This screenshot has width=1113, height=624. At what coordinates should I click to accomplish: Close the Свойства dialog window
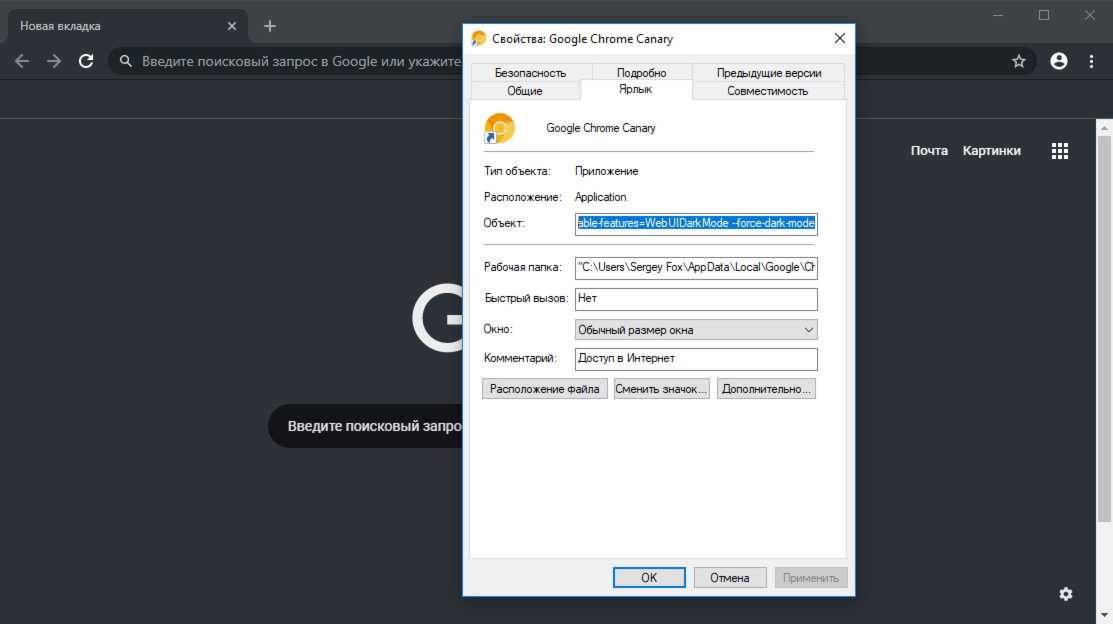840,38
